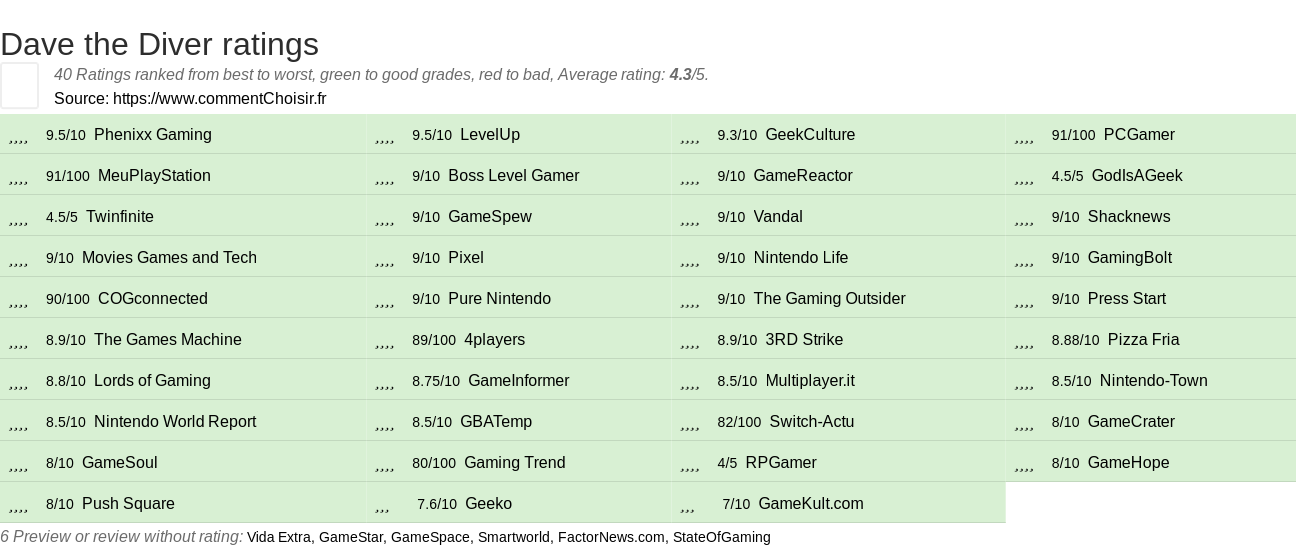
Task: Open the The Gaming Outsider review
Action: click(x=829, y=299)
